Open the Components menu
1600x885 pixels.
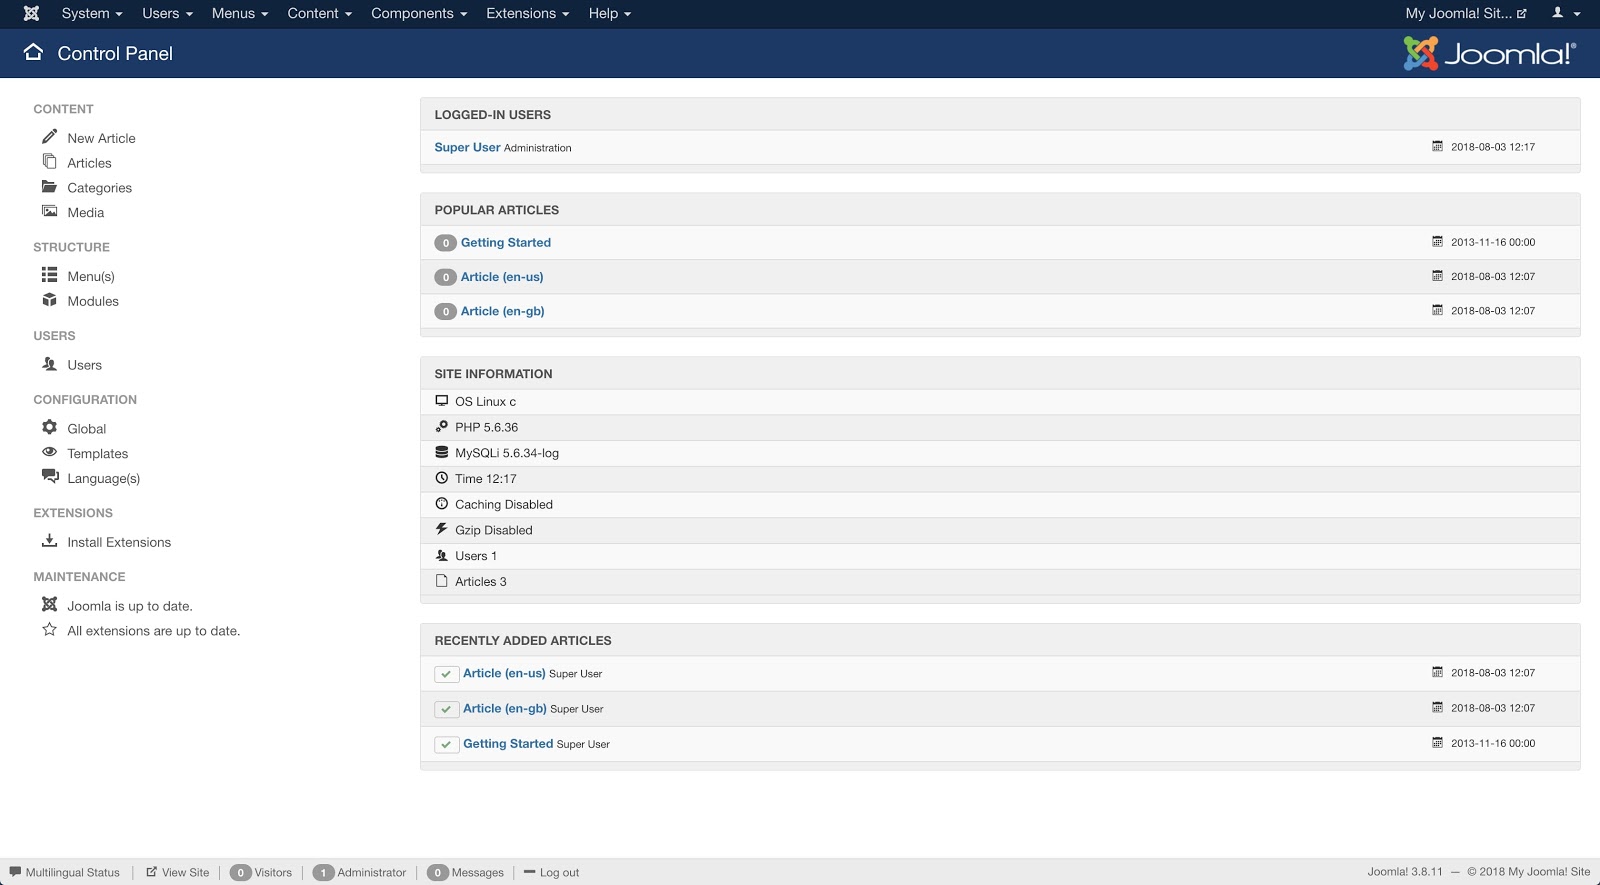coord(418,13)
